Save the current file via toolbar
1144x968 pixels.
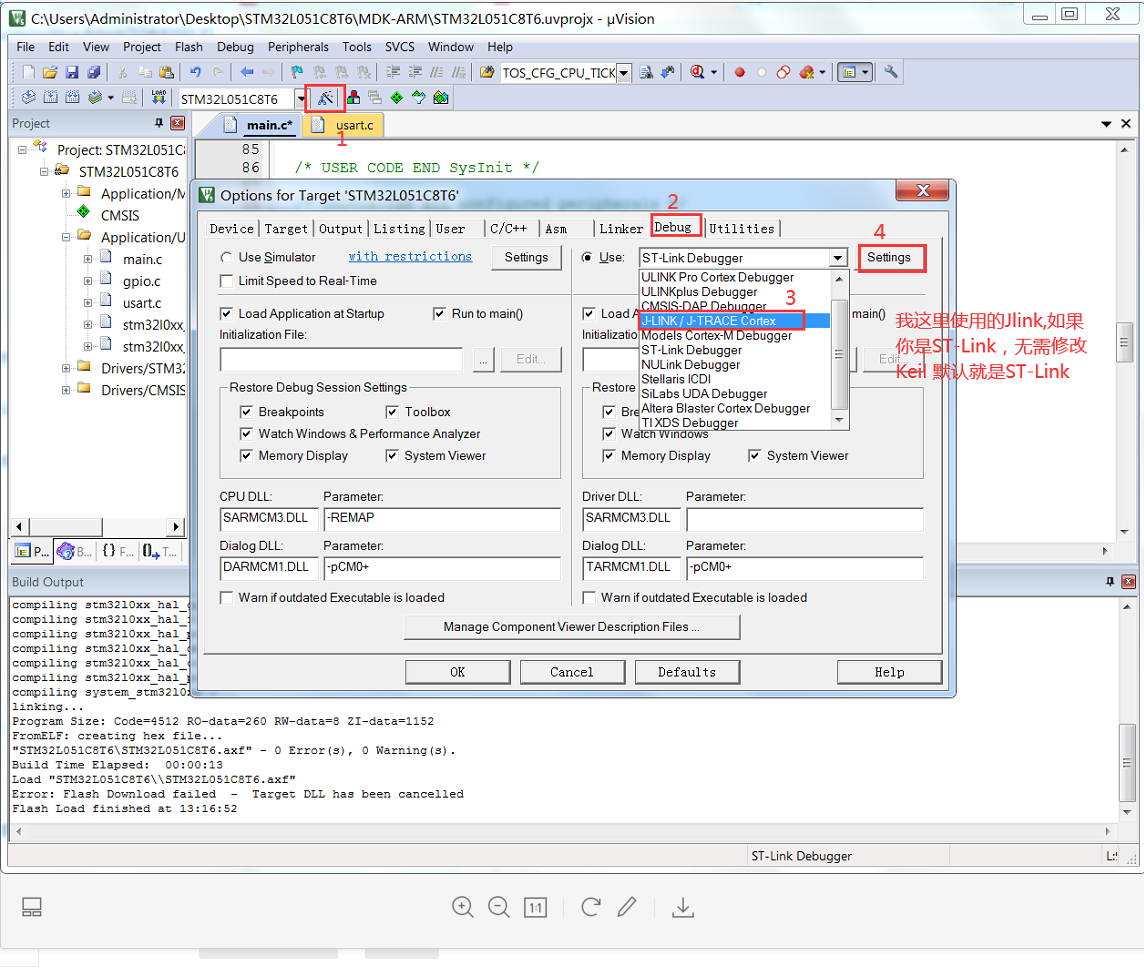point(72,72)
